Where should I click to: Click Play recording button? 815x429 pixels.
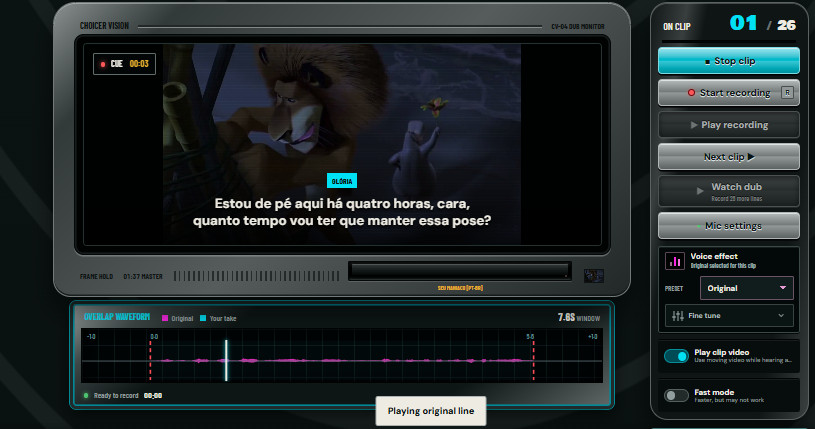[729, 125]
